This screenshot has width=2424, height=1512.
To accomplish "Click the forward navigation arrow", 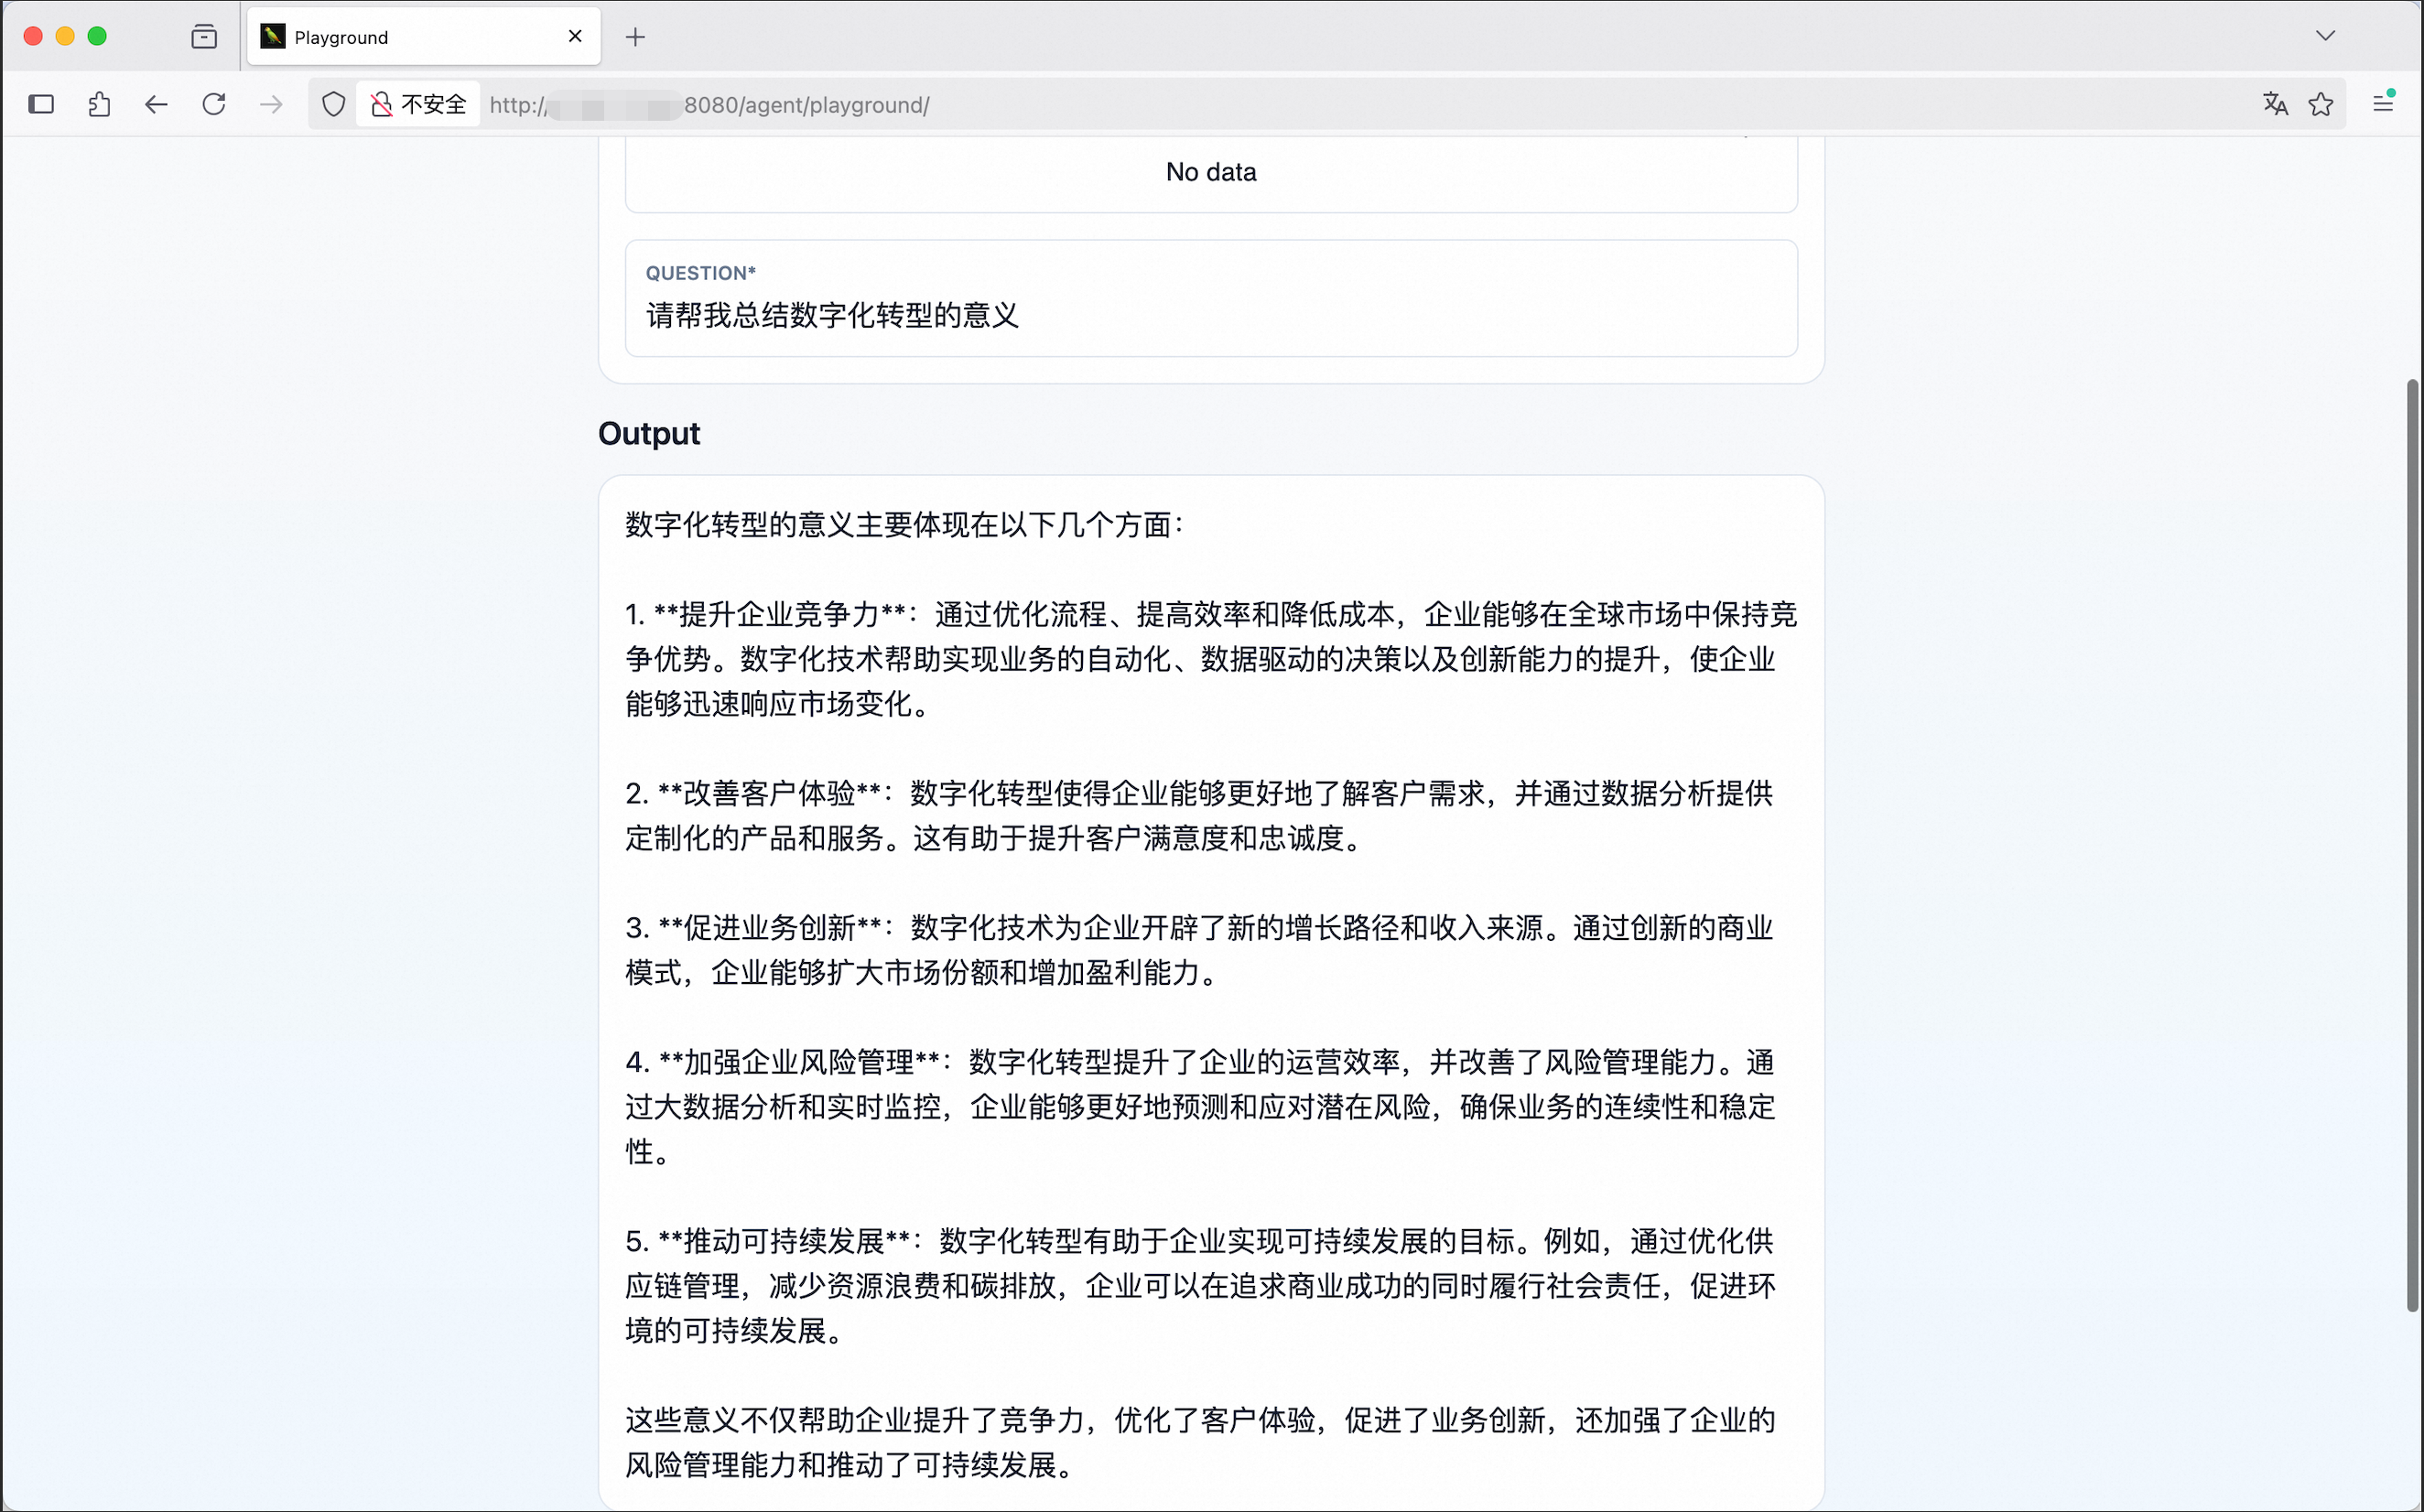I will pyautogui.click(x=271, y=104).
